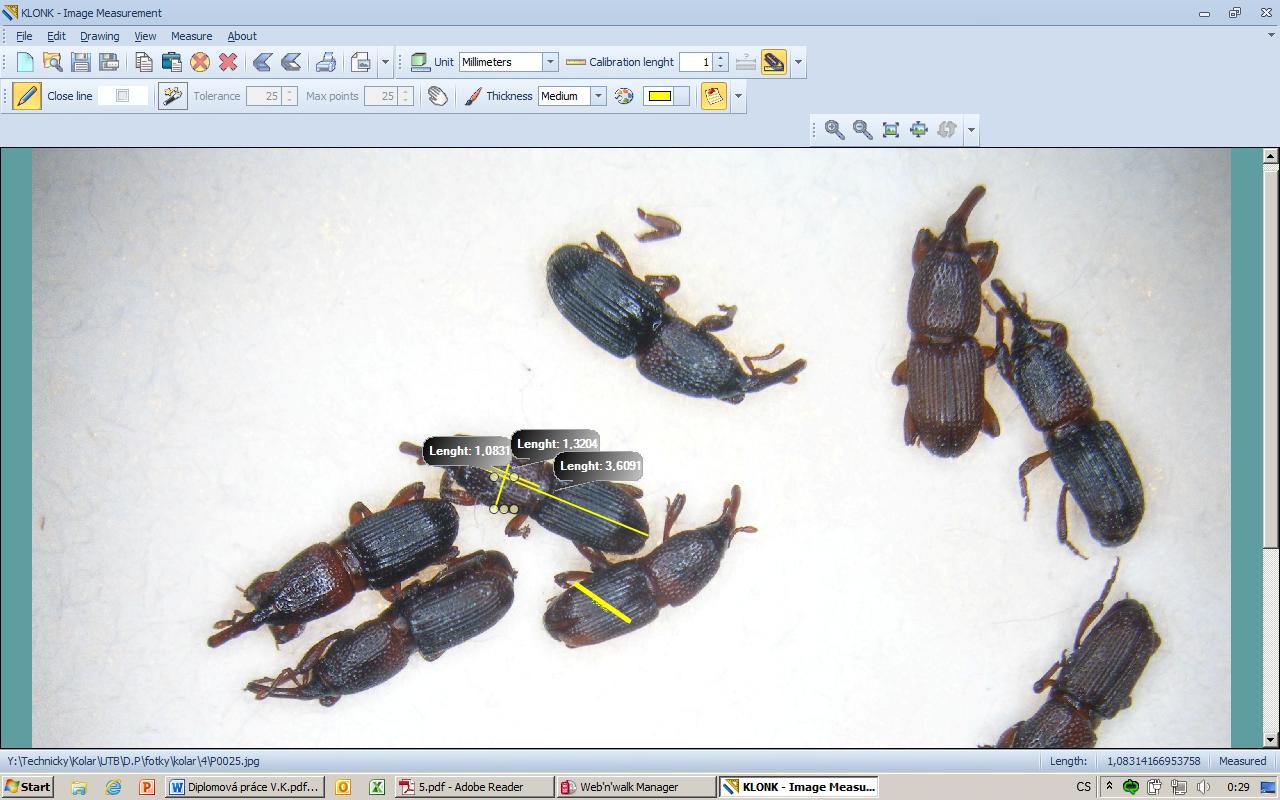Click the Excel icon in taskbar
1280x800 pixels.
click(377, 787)
